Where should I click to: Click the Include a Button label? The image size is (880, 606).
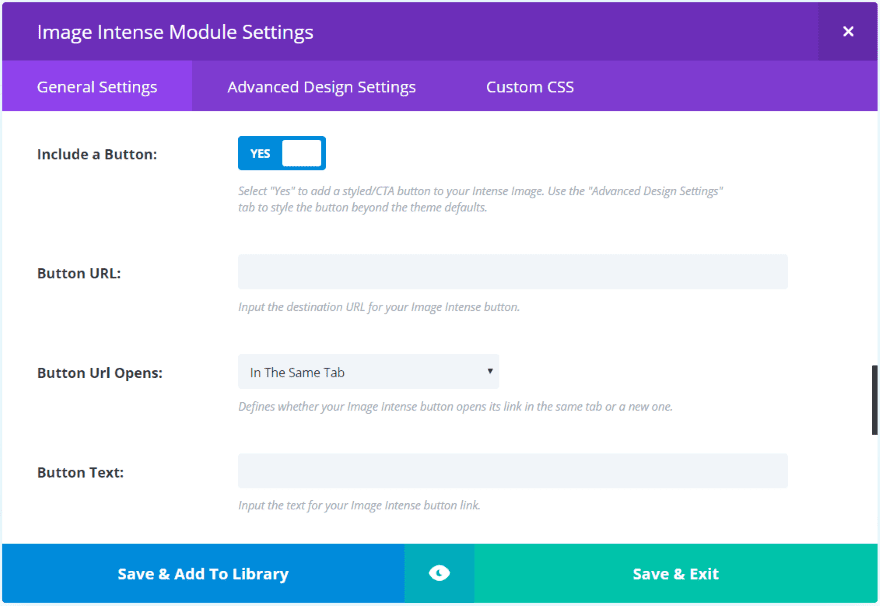click(97, 154)
